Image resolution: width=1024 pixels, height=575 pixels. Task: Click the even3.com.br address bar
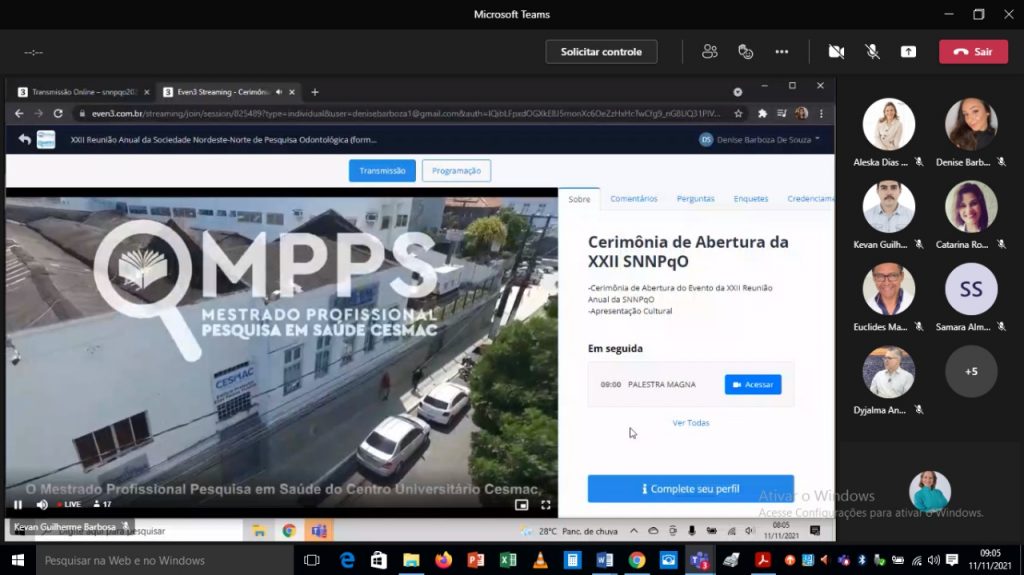tap(405, 114)
